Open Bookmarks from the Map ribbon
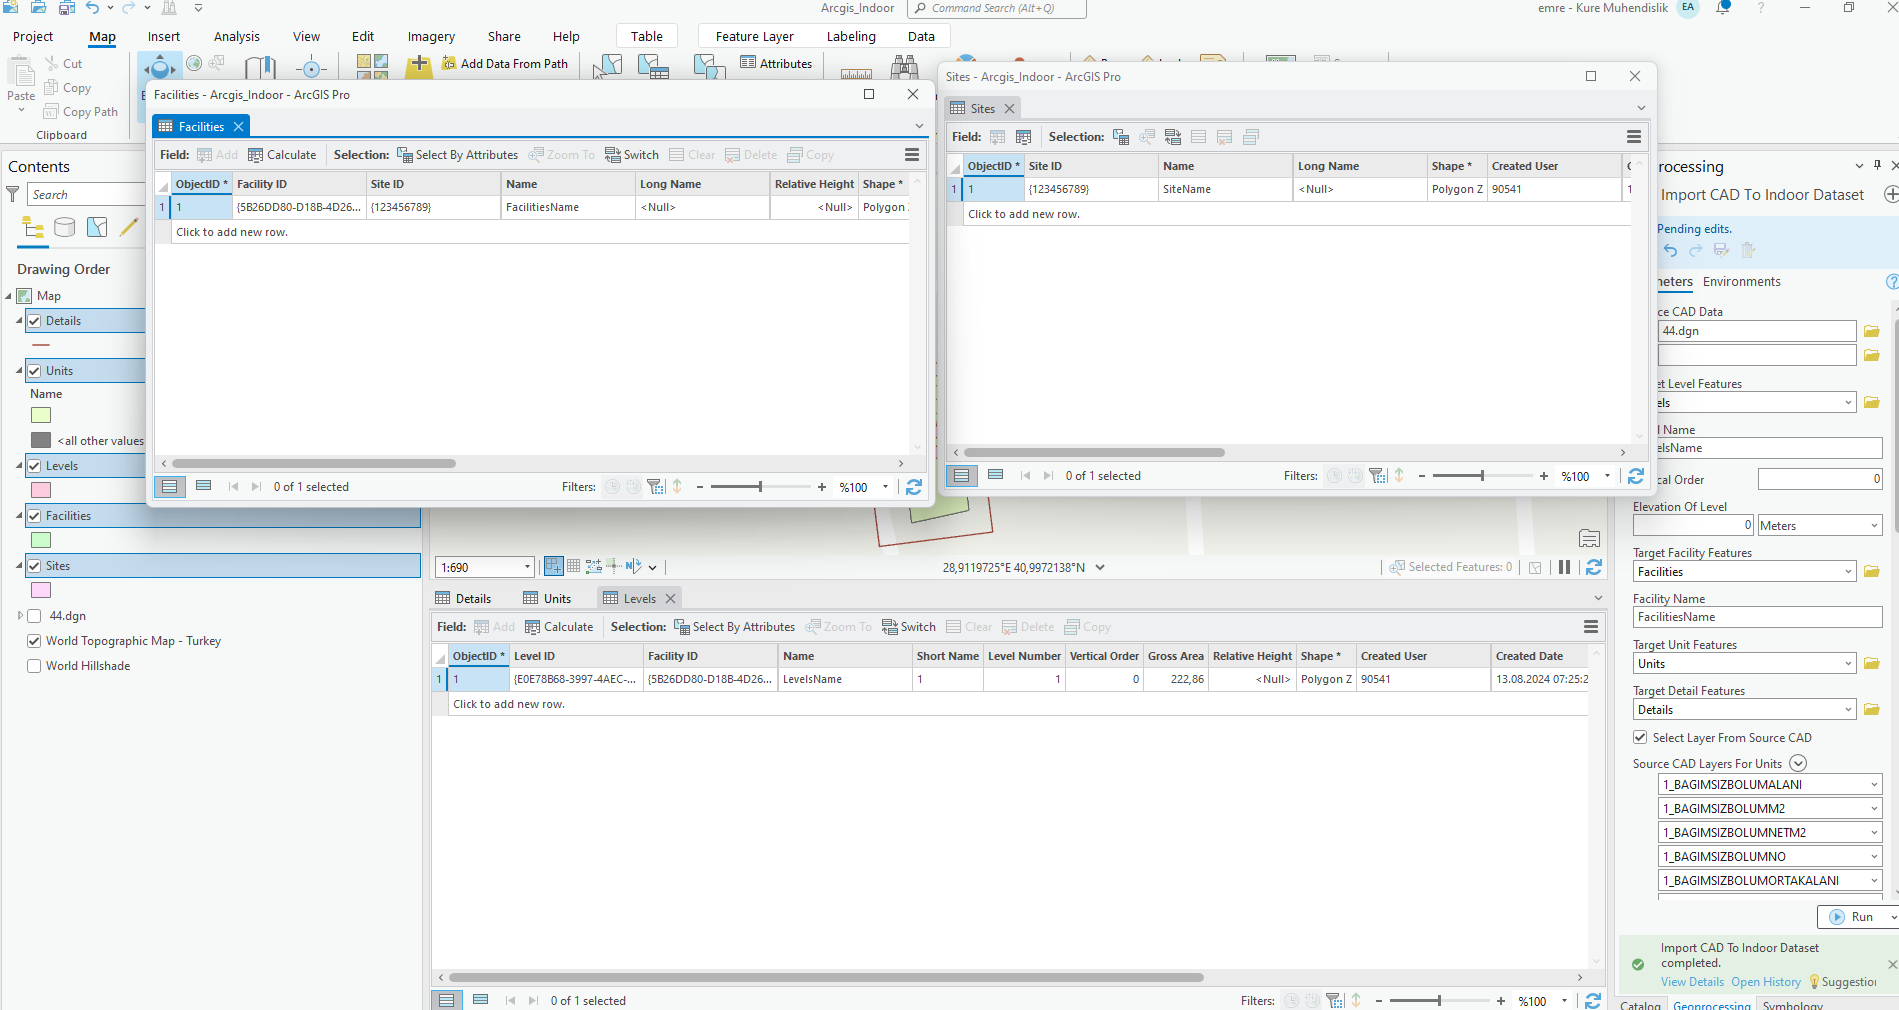 [x=260, y=67]
